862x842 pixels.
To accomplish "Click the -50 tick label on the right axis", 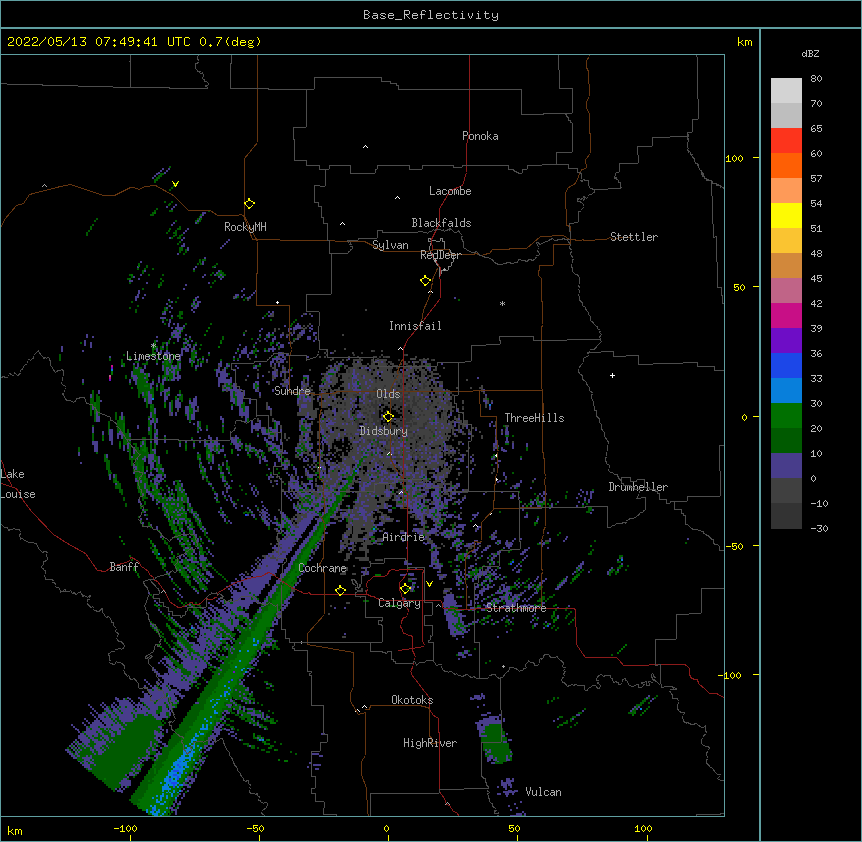I will coord(734,546).
